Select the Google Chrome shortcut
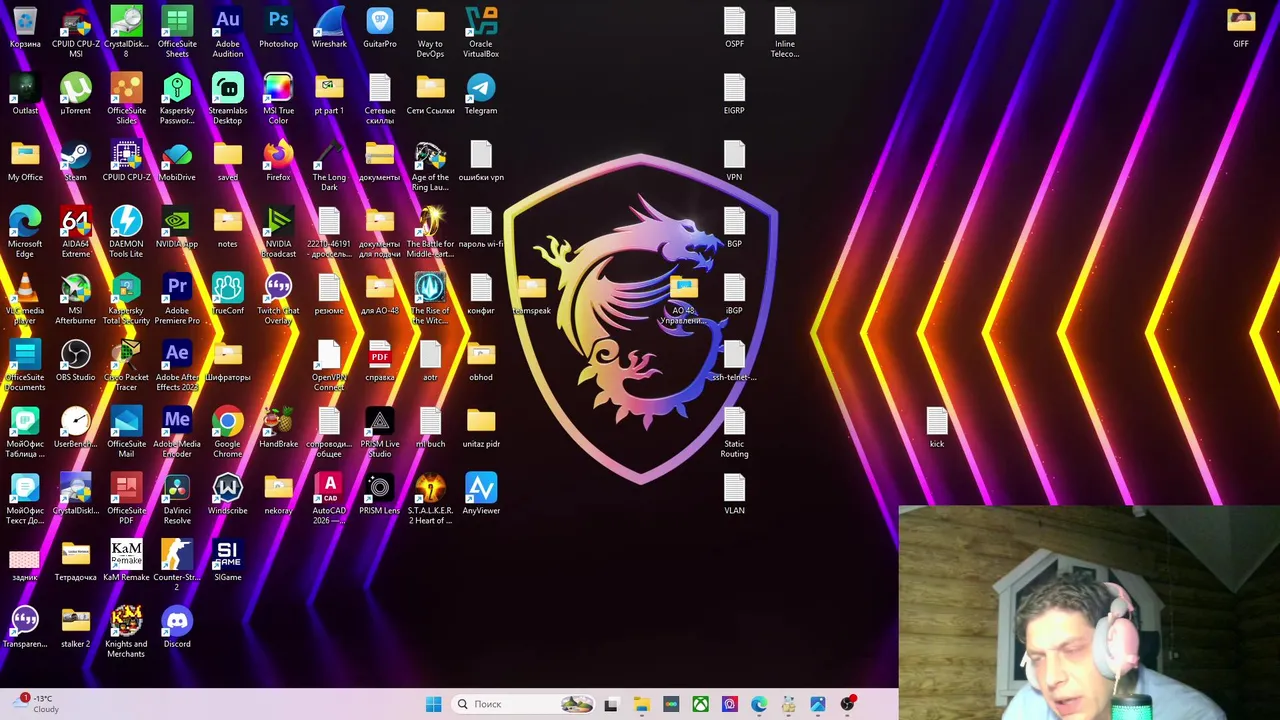The image size is (1280, 720). tap(227, 431)
